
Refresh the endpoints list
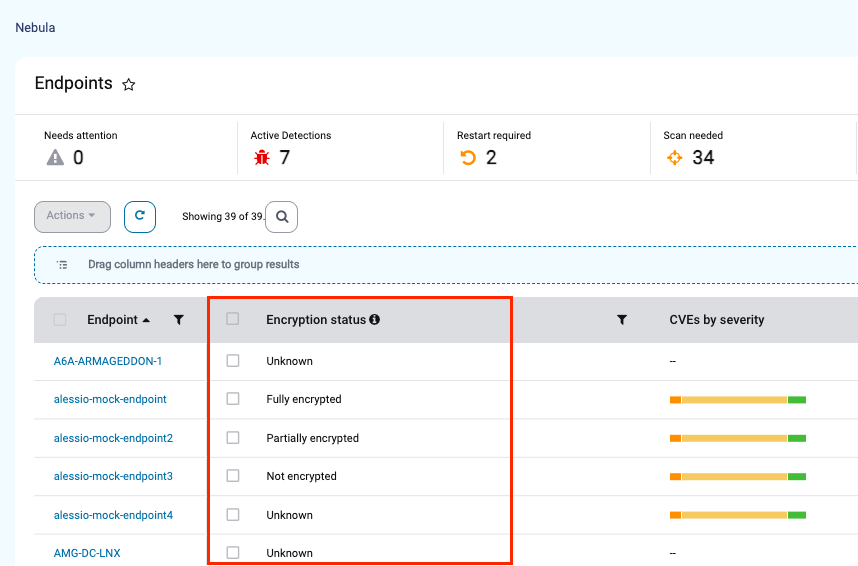pyautogui.click(x=140, y=217)
